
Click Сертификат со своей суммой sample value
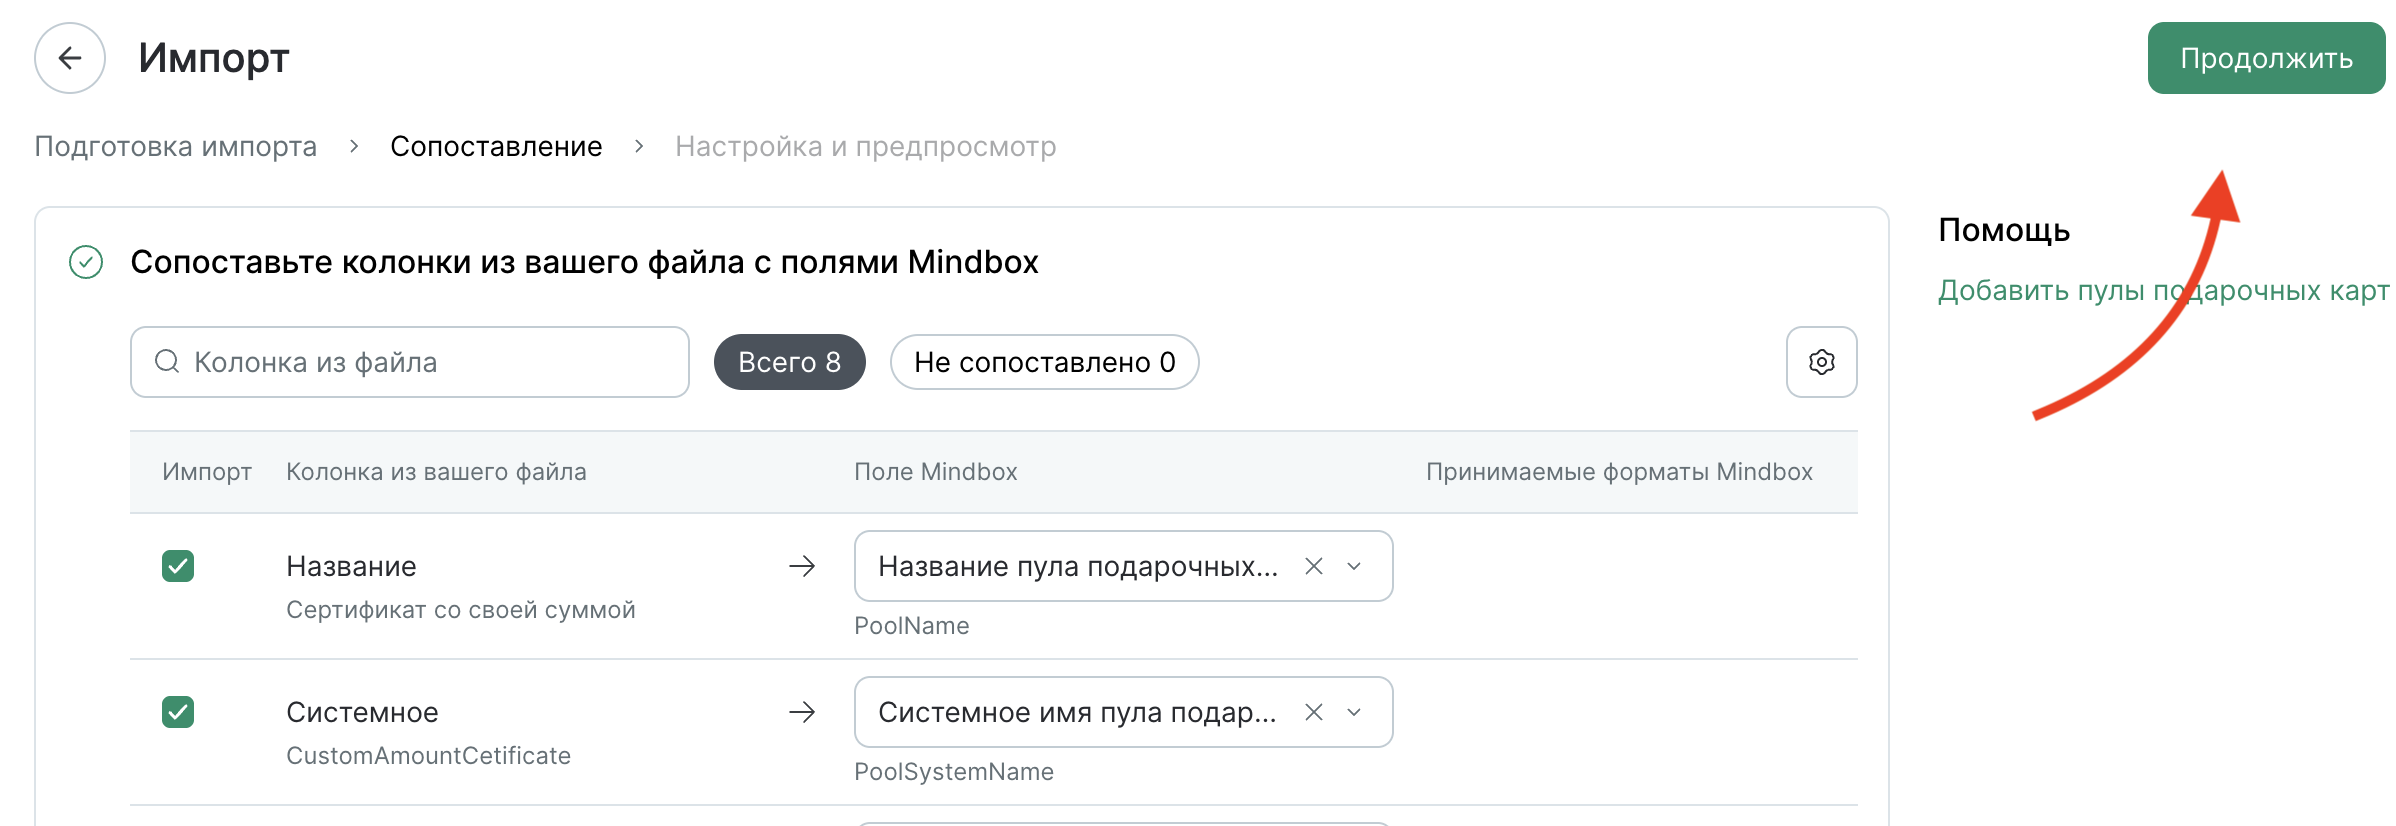pyautogui.click(x=461, y=610)
